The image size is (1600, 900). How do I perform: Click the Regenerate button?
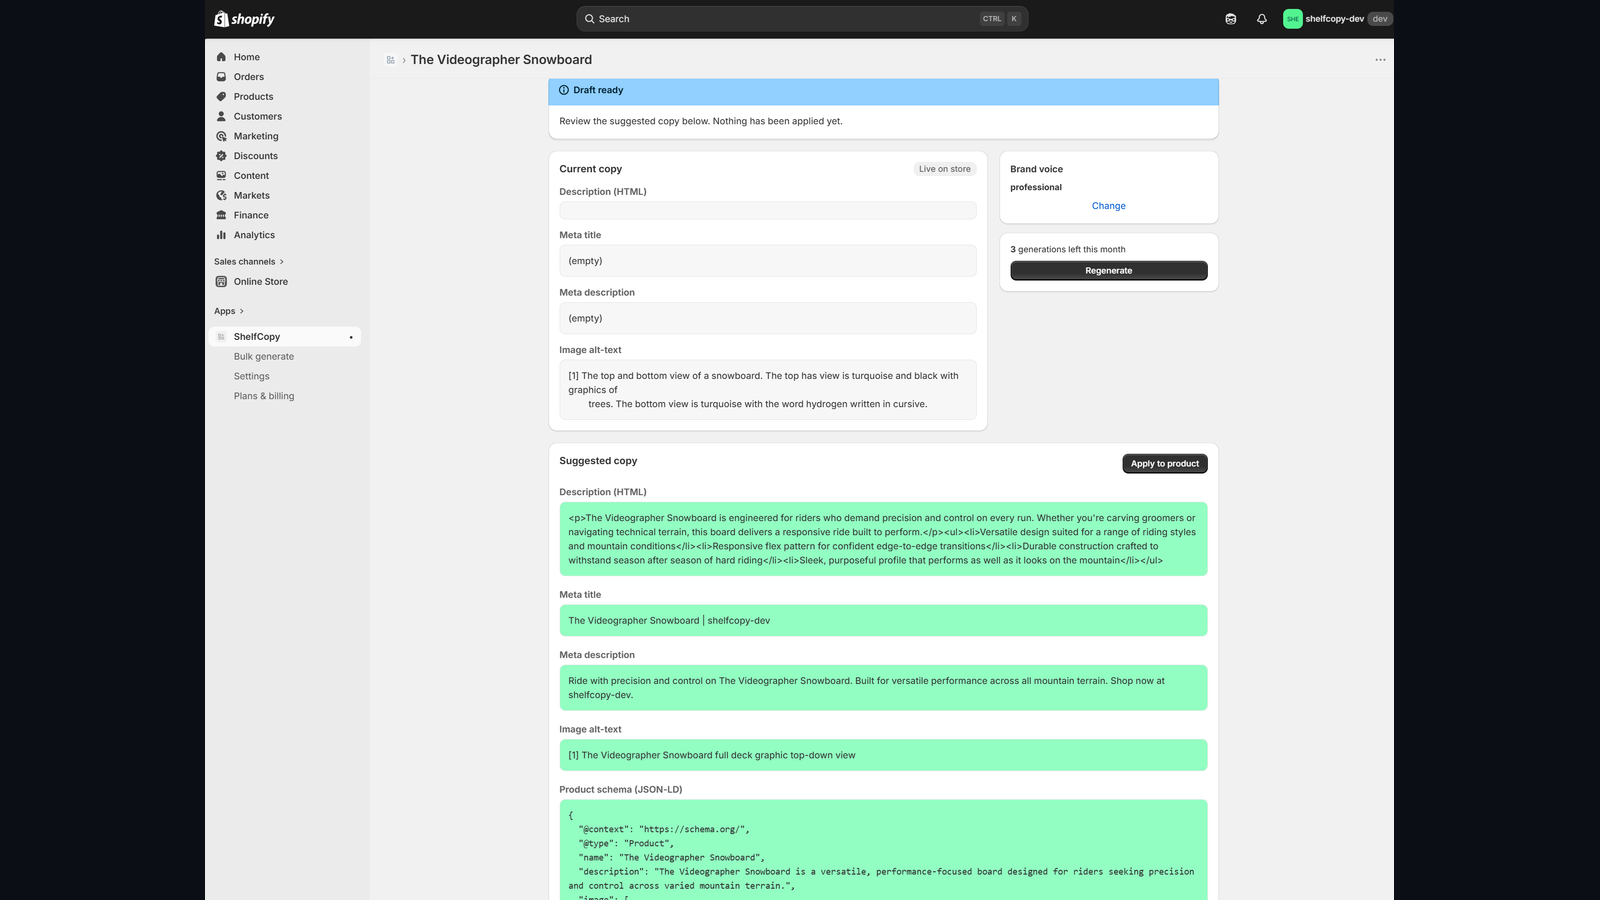(x=1109, y=271)
